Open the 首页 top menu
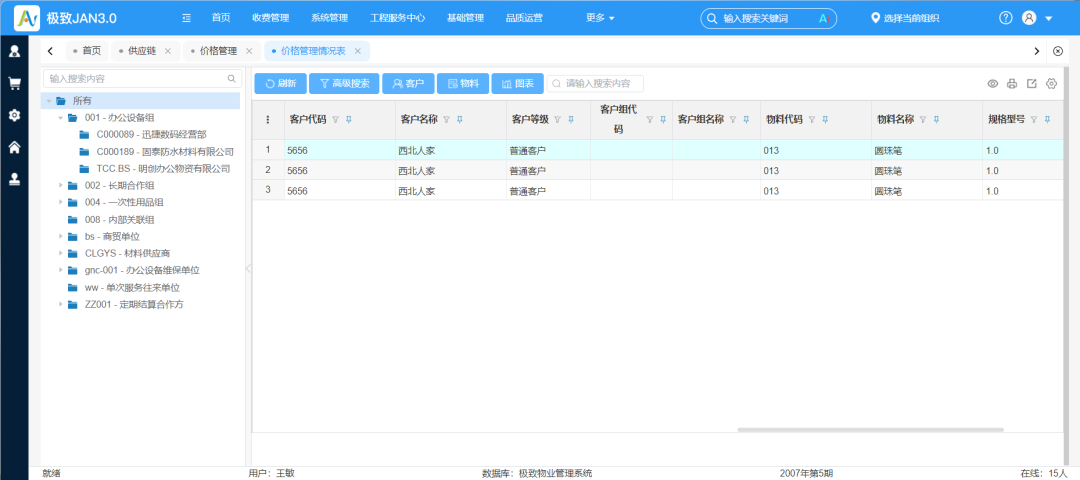Viewport: 1080px width, 480px height. point(221,18)
